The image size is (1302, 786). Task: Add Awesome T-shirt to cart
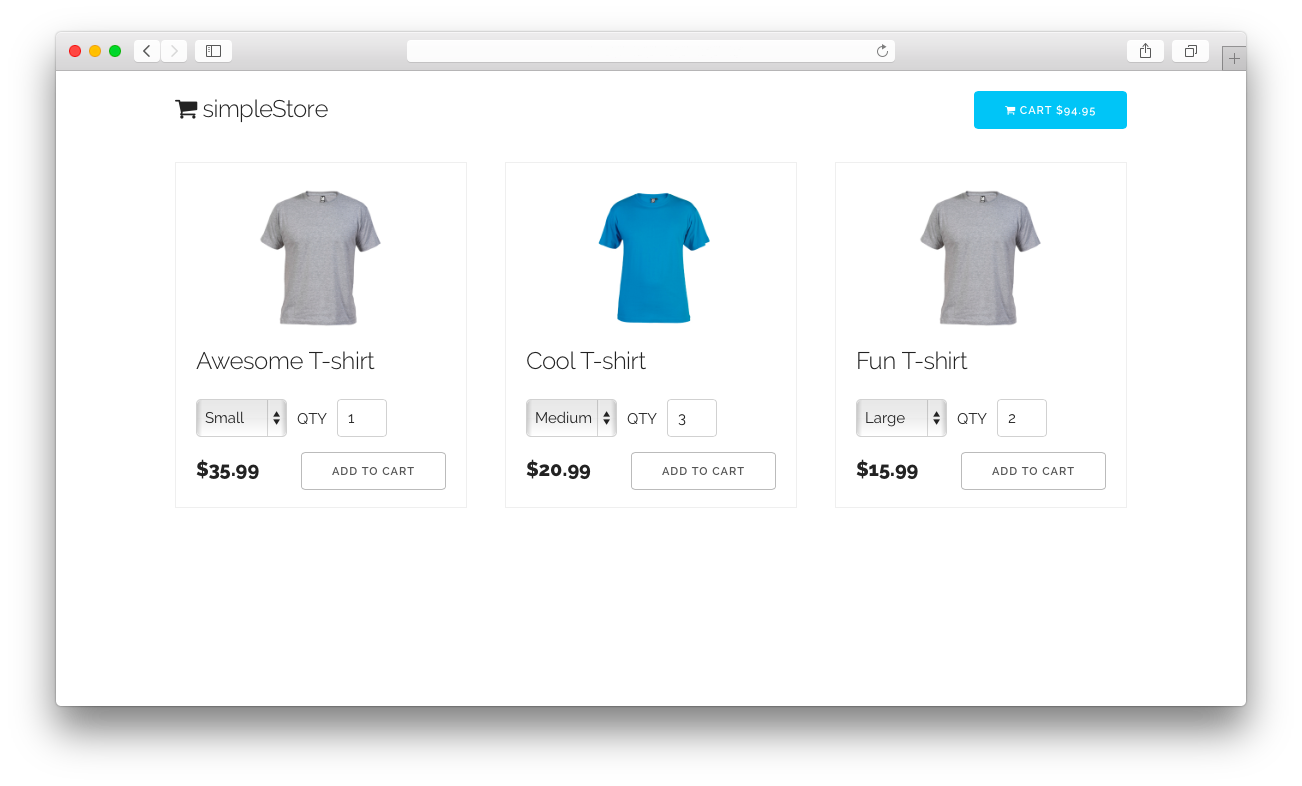(x=373, y=471)
